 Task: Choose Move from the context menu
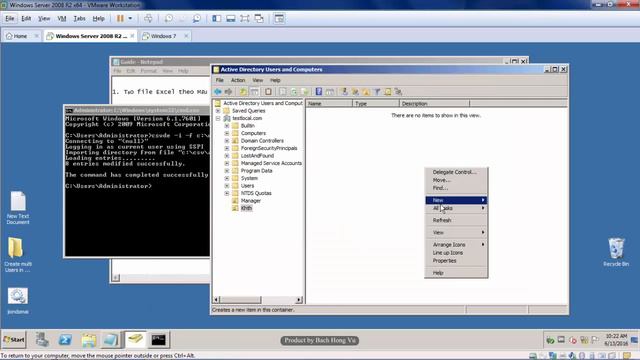point(456,180)
